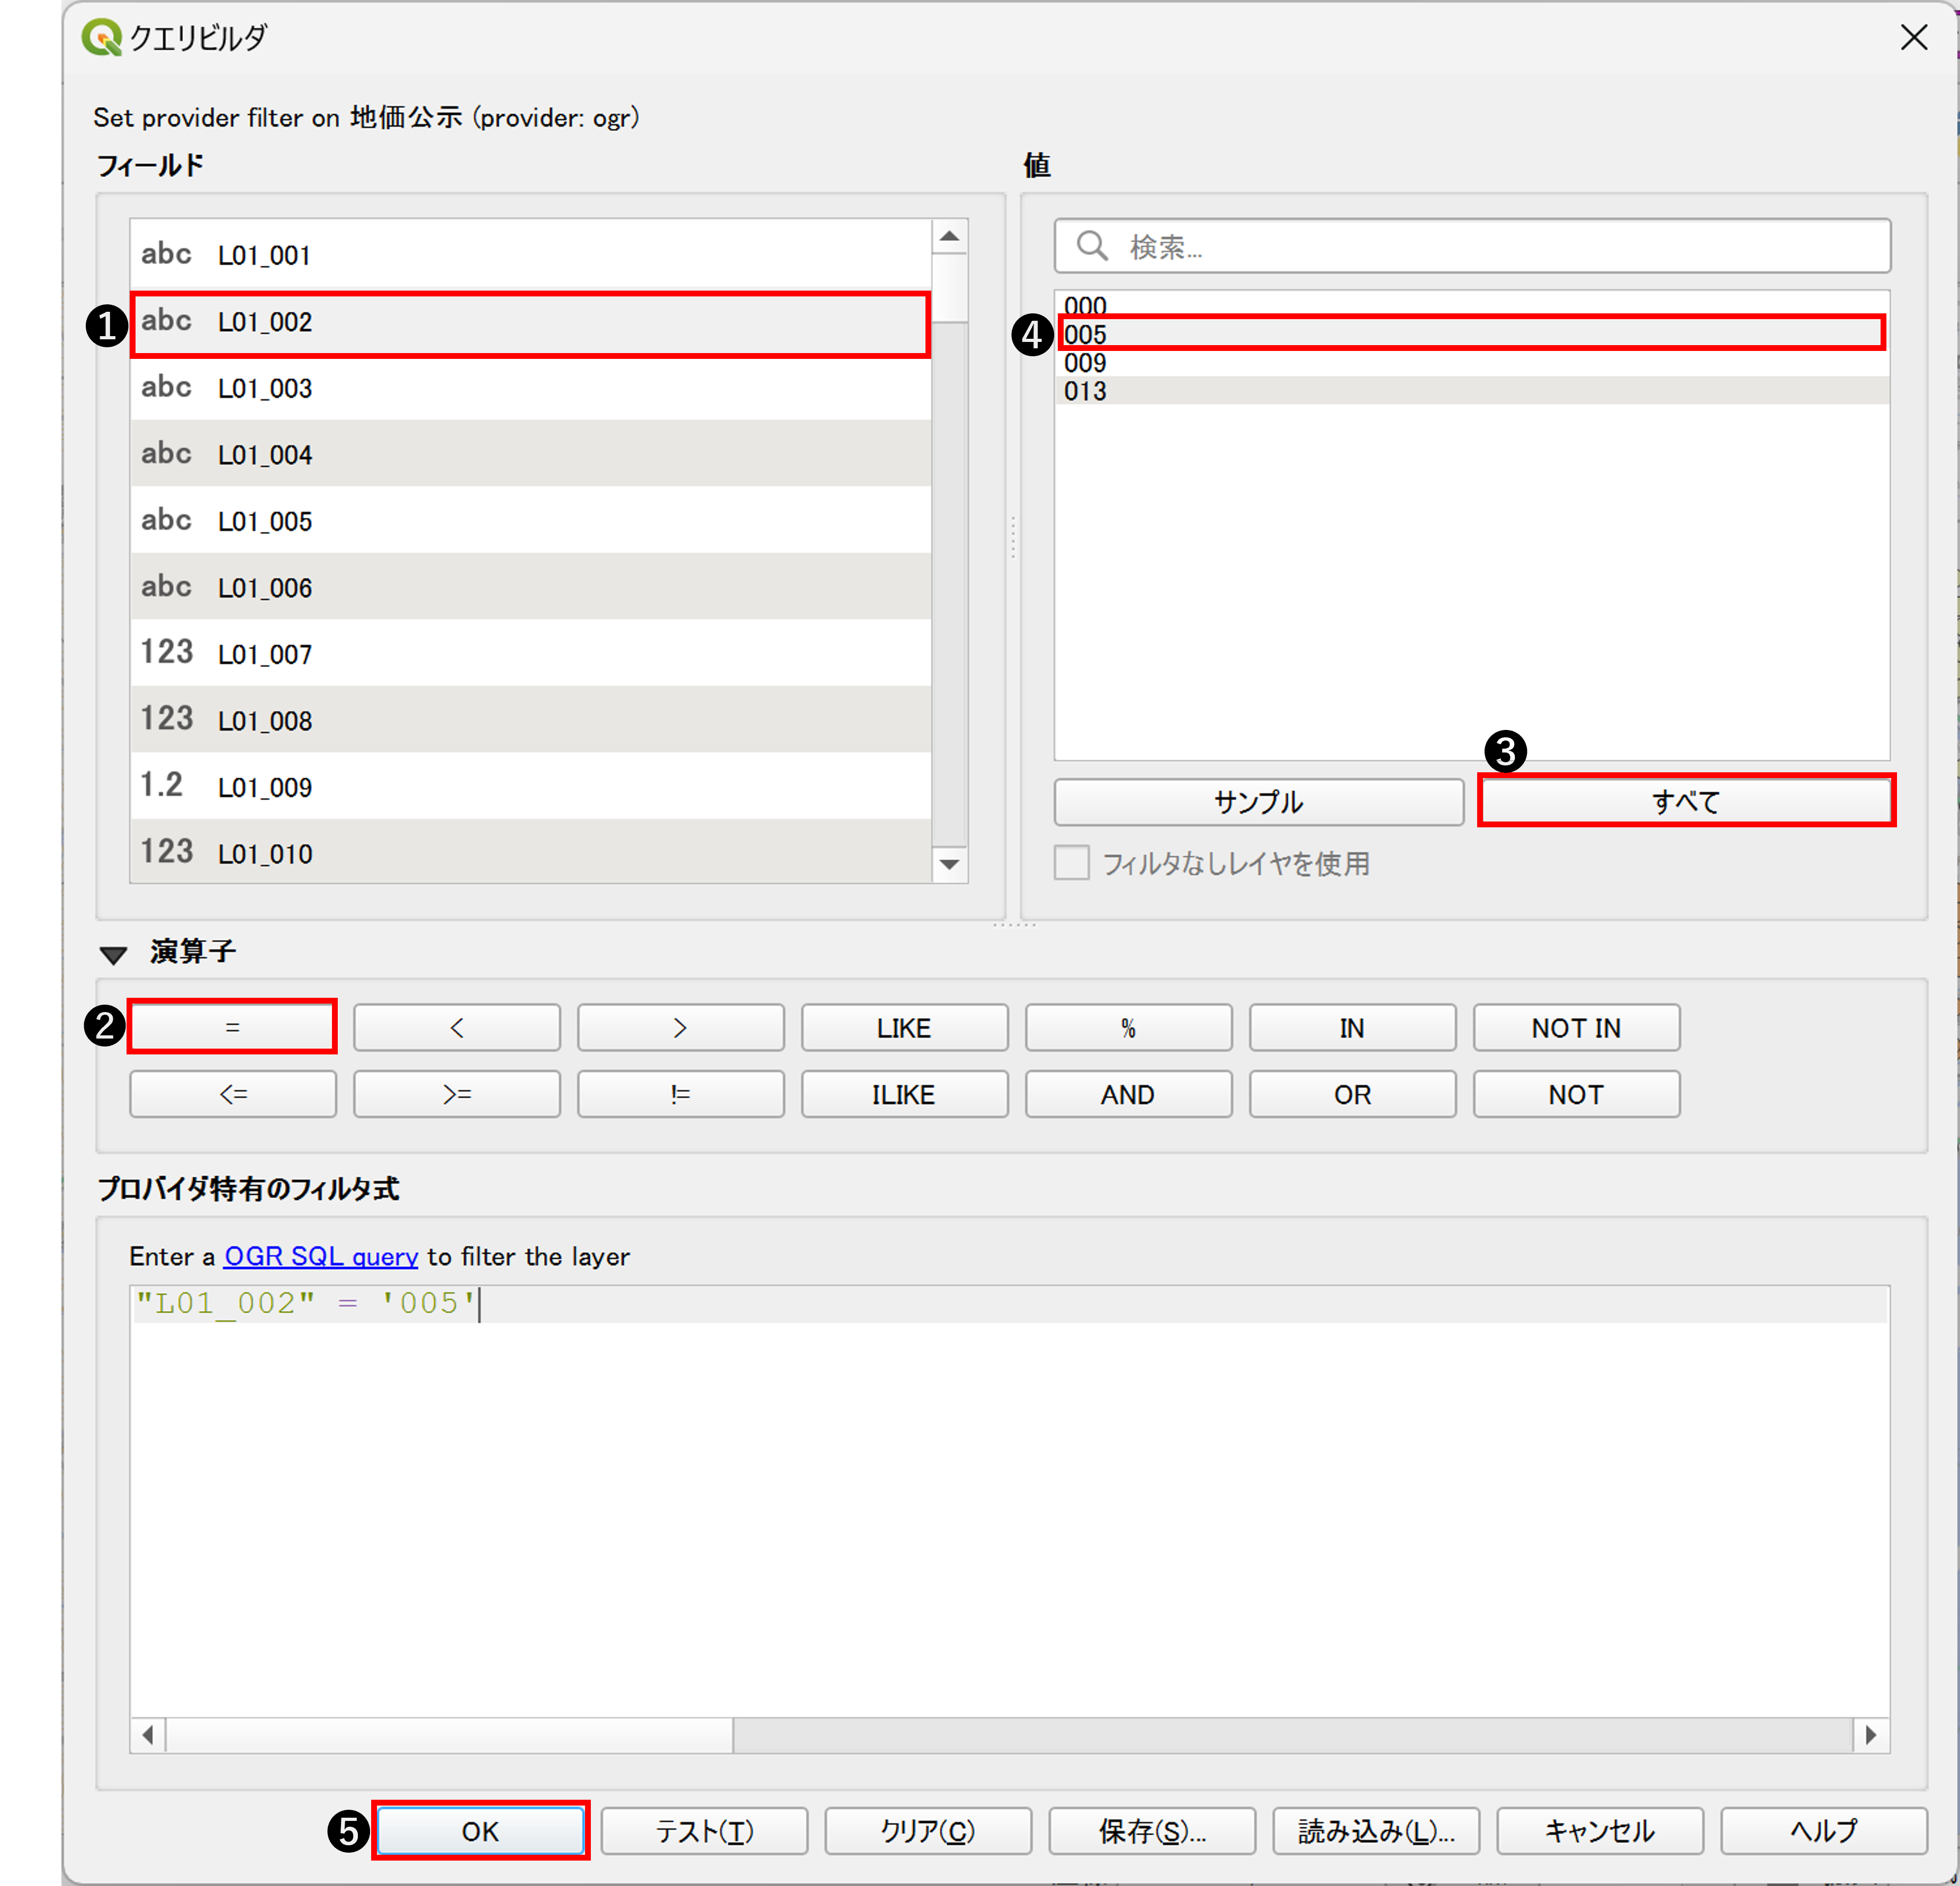Click the 読み込み(L)... button
Viewport: 1960px width, 1886px height.
click(1376, 1831)
